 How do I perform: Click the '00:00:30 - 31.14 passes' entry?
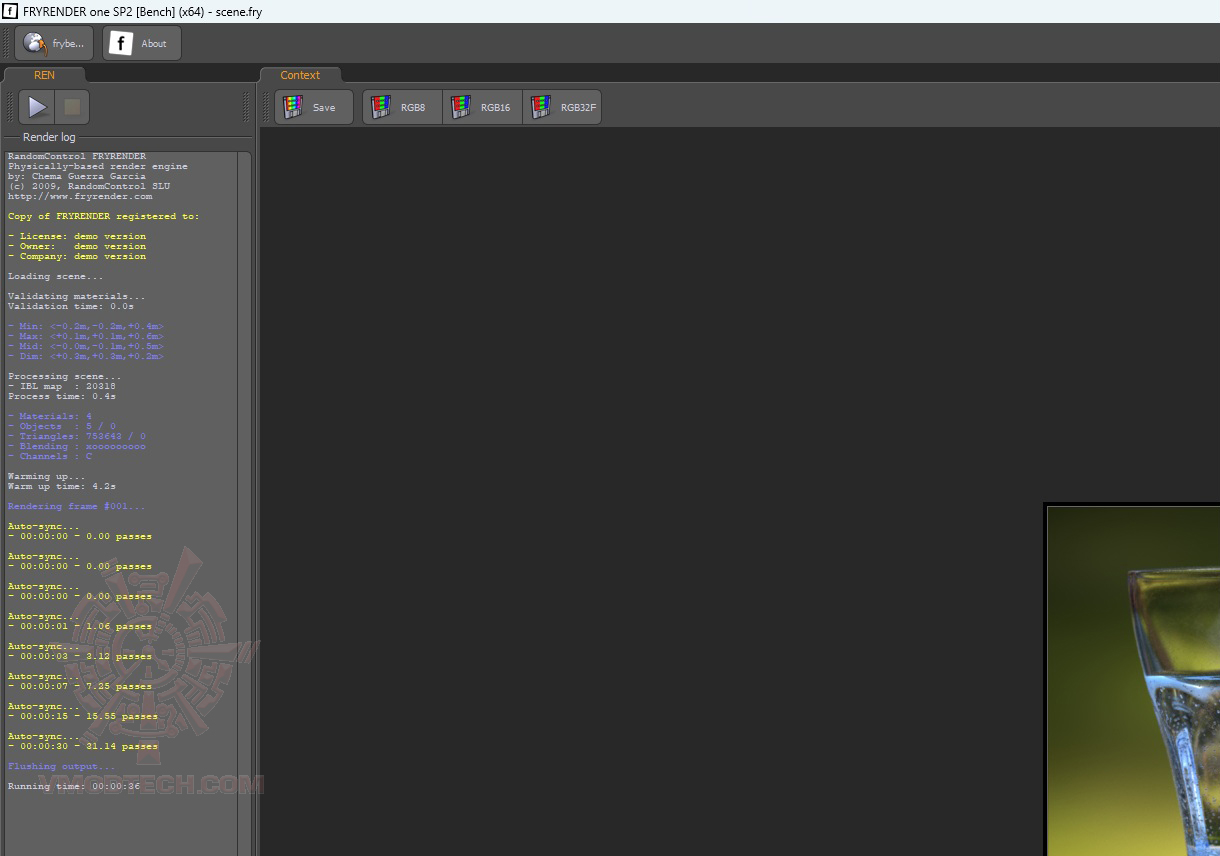pyautogui.click(x=83, y=746)
